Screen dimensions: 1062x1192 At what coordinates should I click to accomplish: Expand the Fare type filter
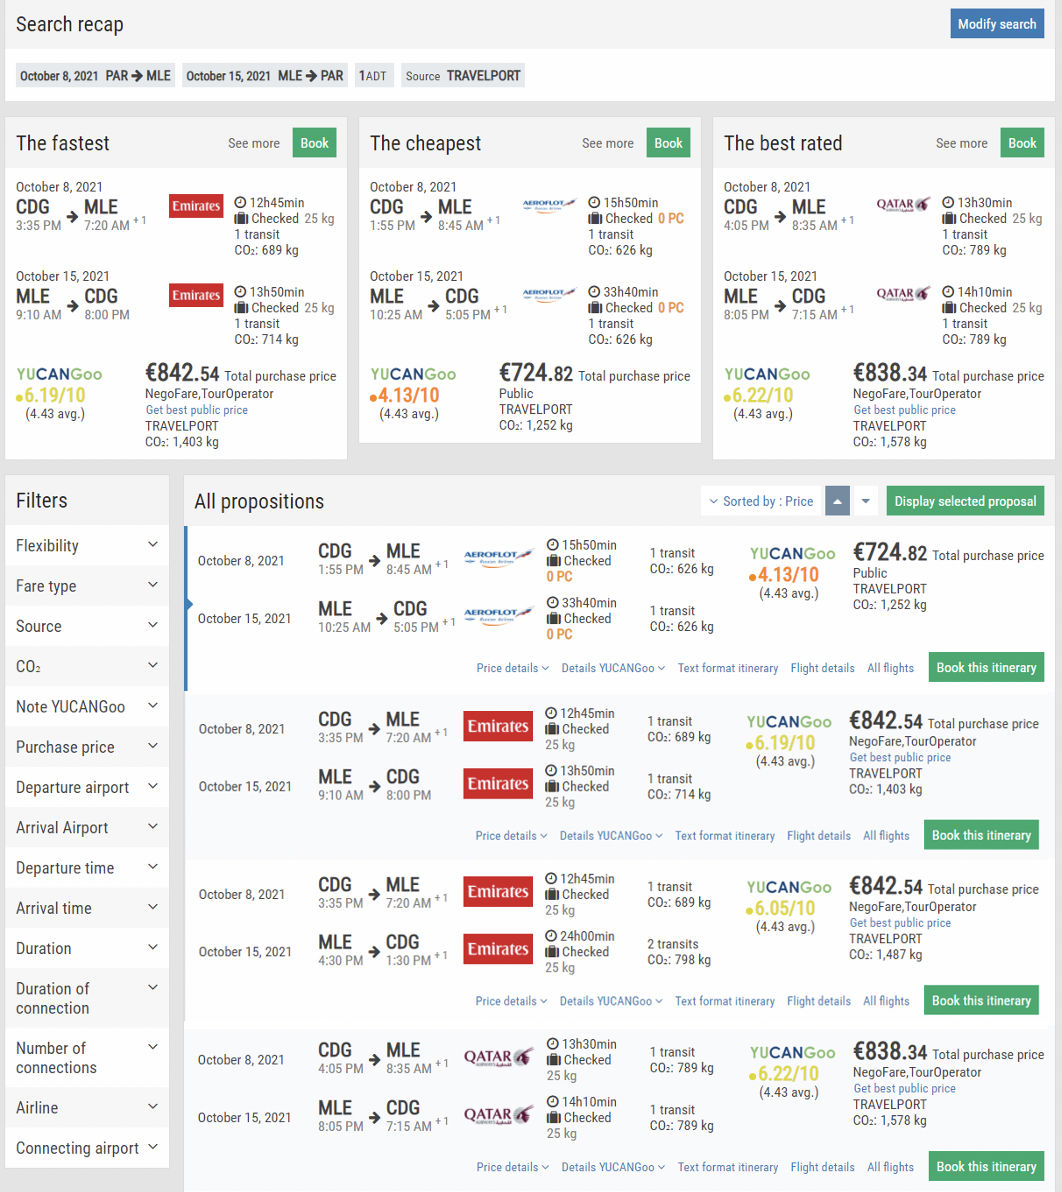point(87,585)
